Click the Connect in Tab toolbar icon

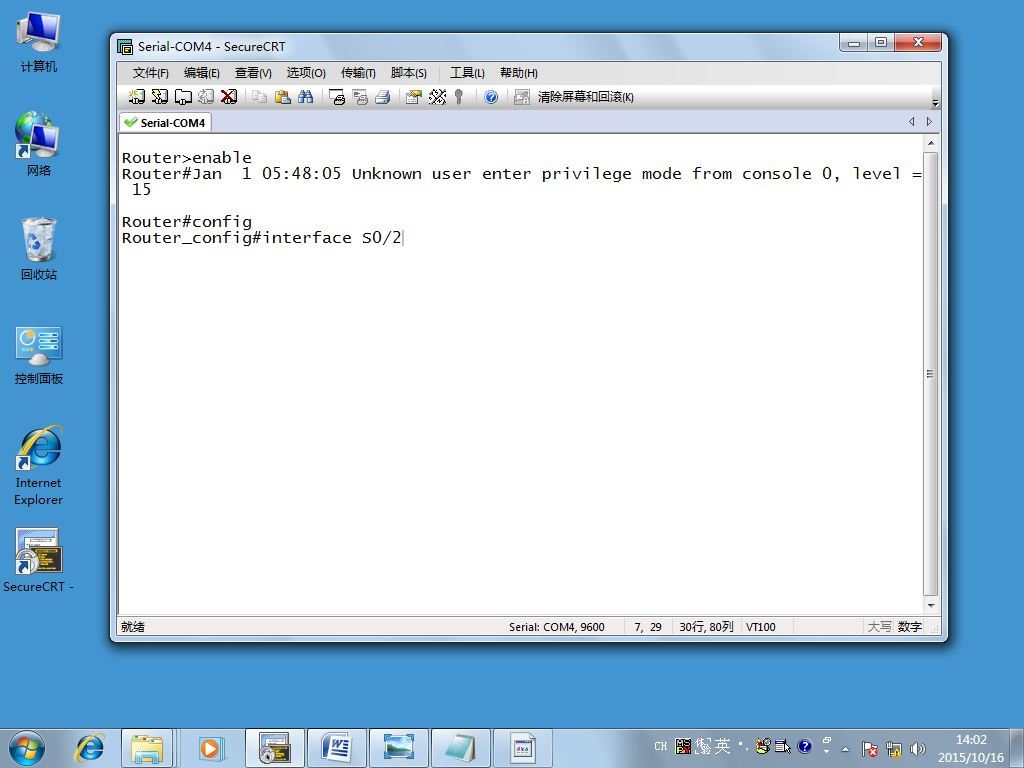pyautogui.click(x=183, y=97)
